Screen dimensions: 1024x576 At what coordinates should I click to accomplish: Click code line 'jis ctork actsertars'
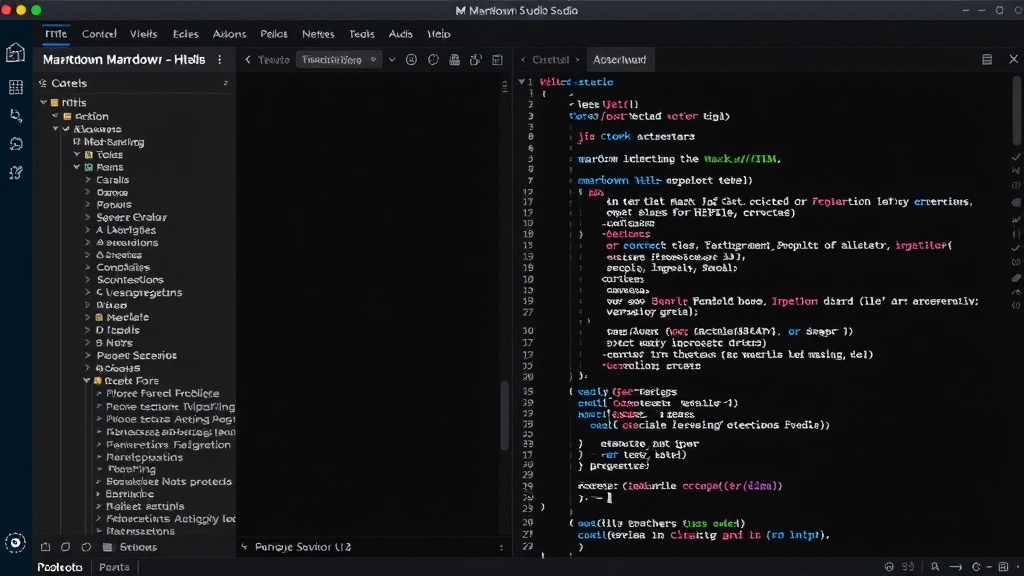[x=635, y=136]
